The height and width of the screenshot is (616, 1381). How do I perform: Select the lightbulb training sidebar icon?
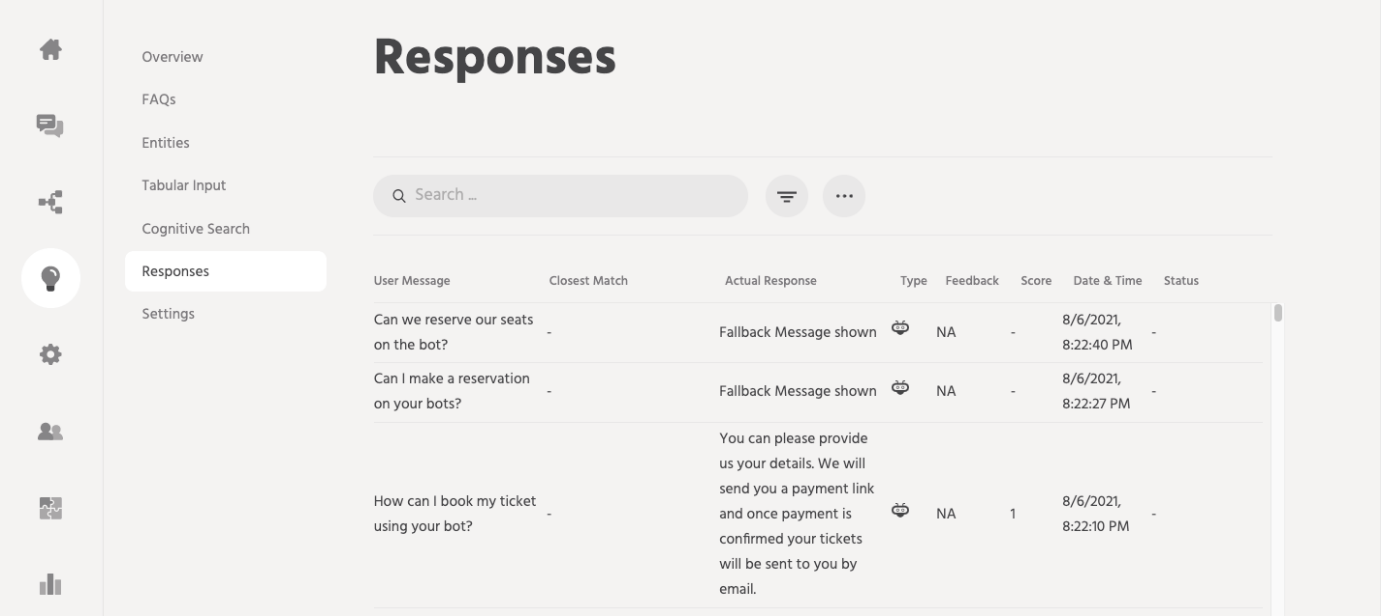[x=50, y=278]
